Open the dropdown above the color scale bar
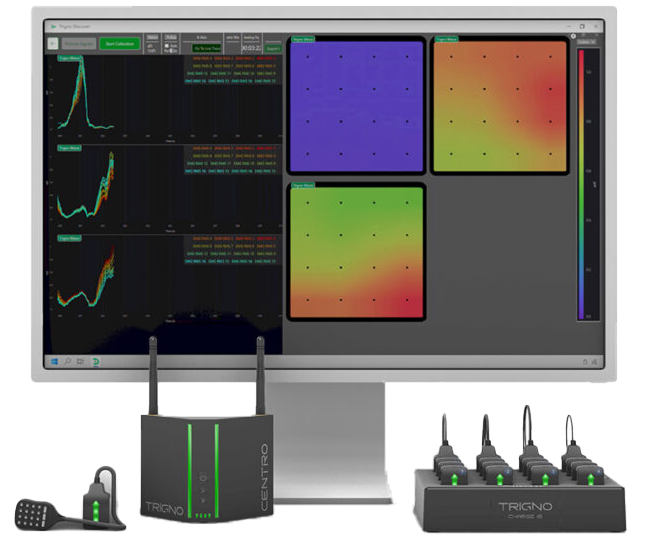Screen dimensions: 646x541 [x=586, y=42]
